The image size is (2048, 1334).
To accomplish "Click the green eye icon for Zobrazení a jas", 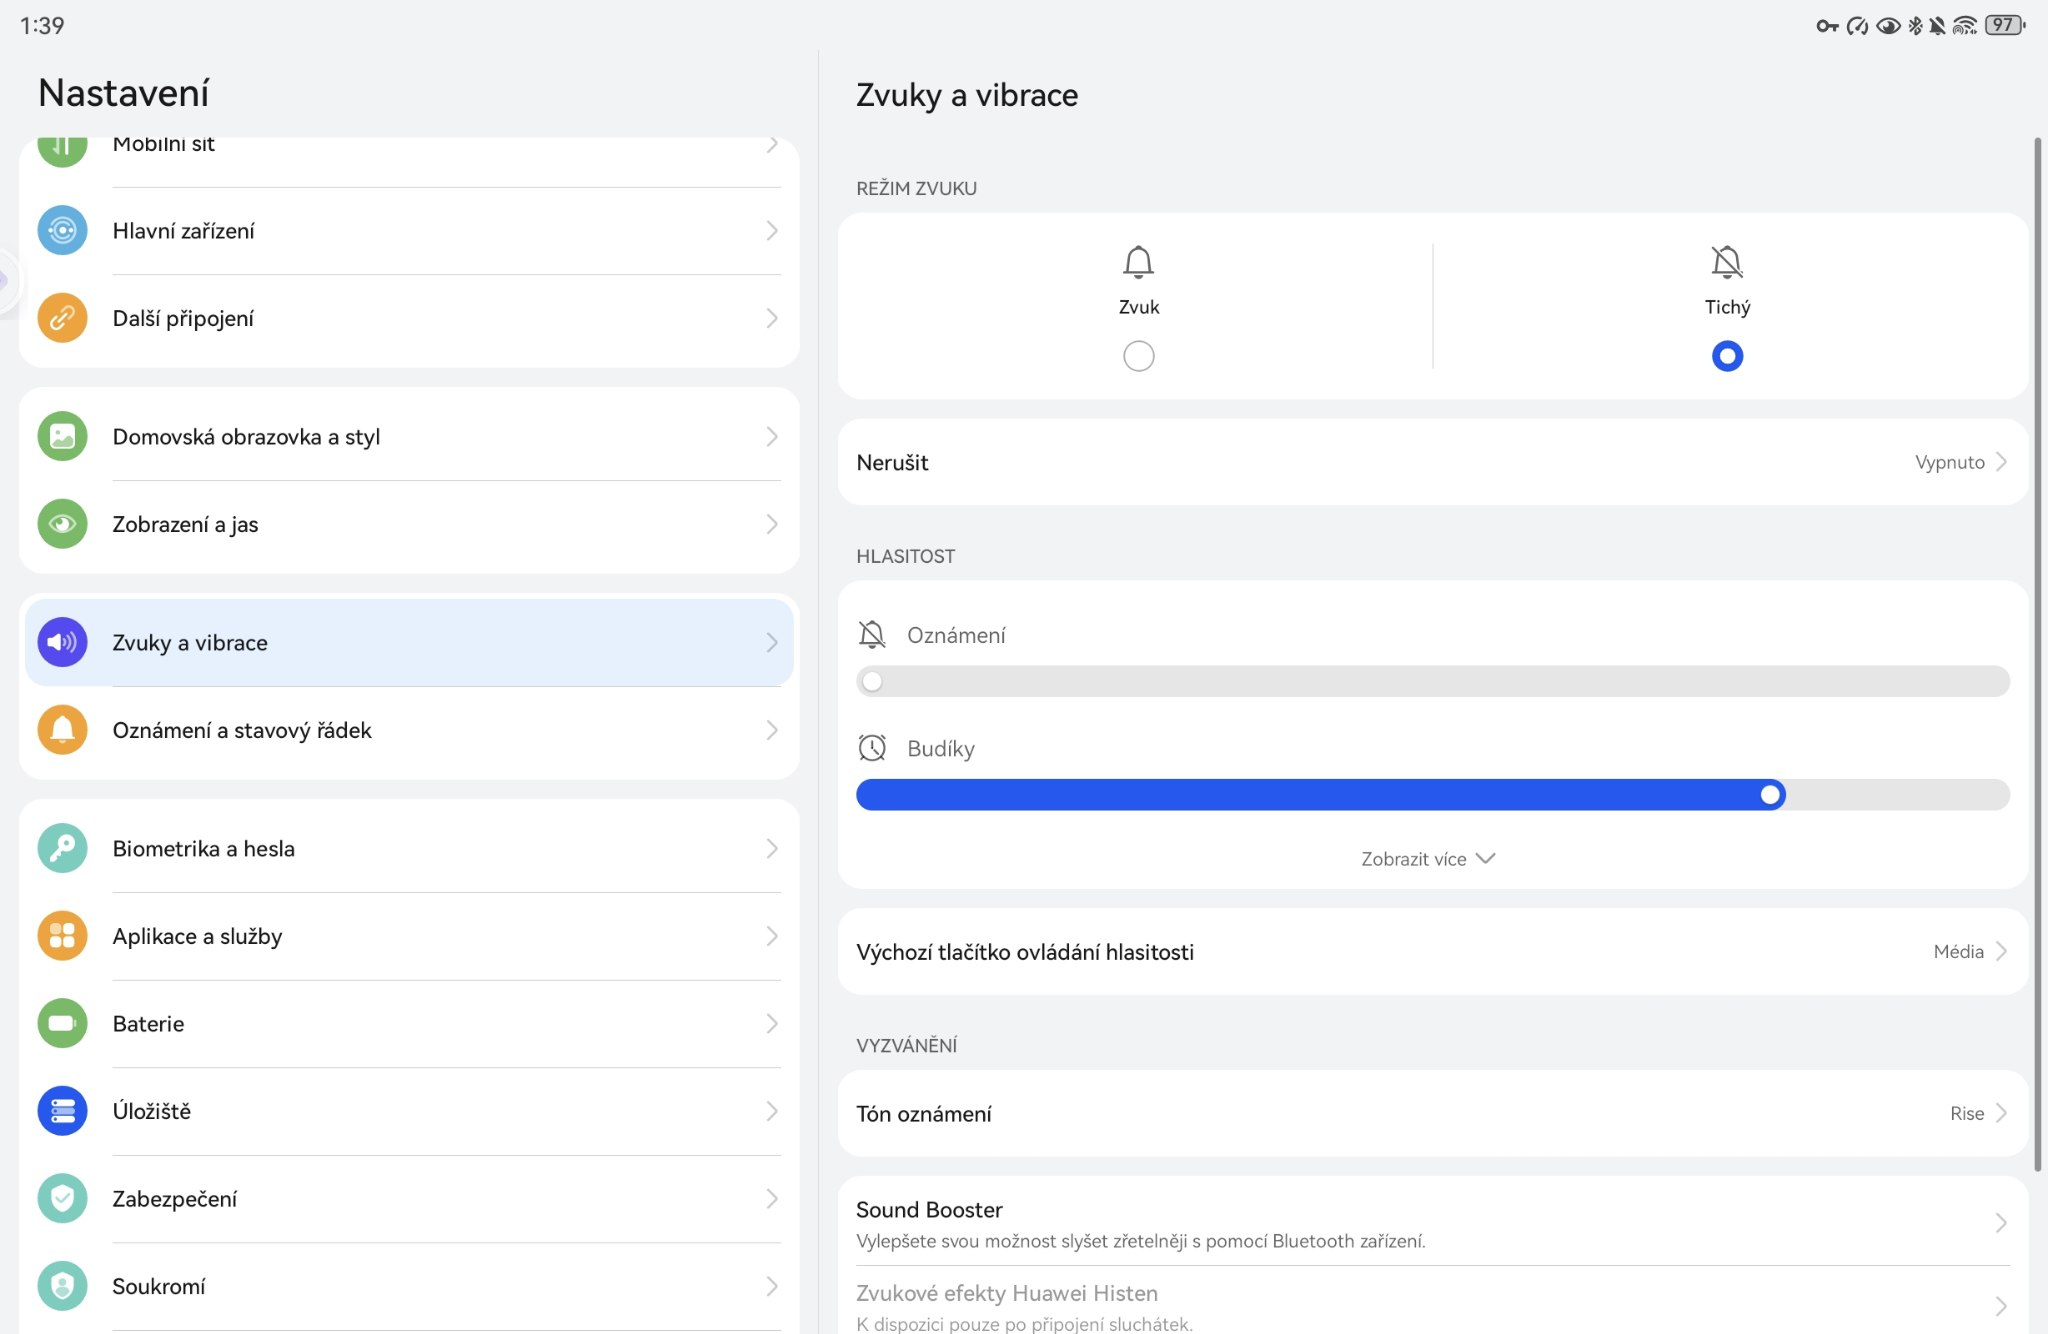I will [62, 524].
